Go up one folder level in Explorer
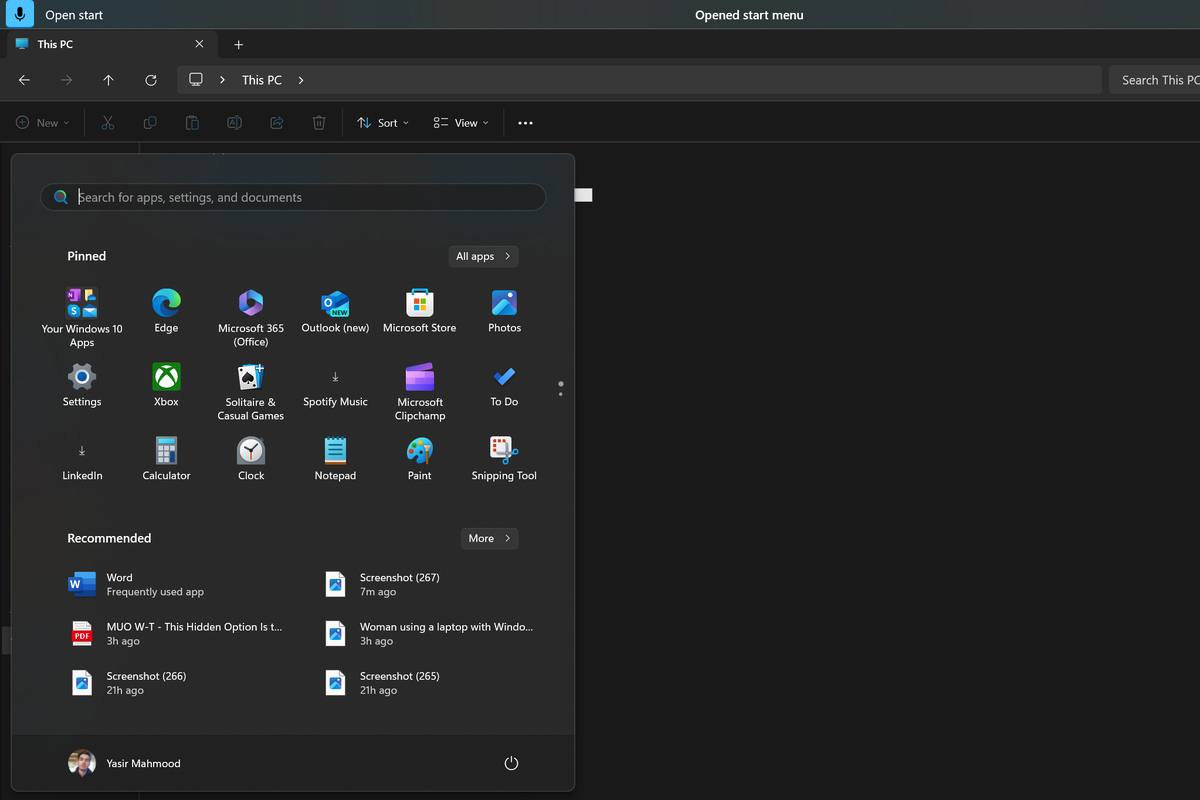This screenshot has width=1200, height=800. [108, 80]
